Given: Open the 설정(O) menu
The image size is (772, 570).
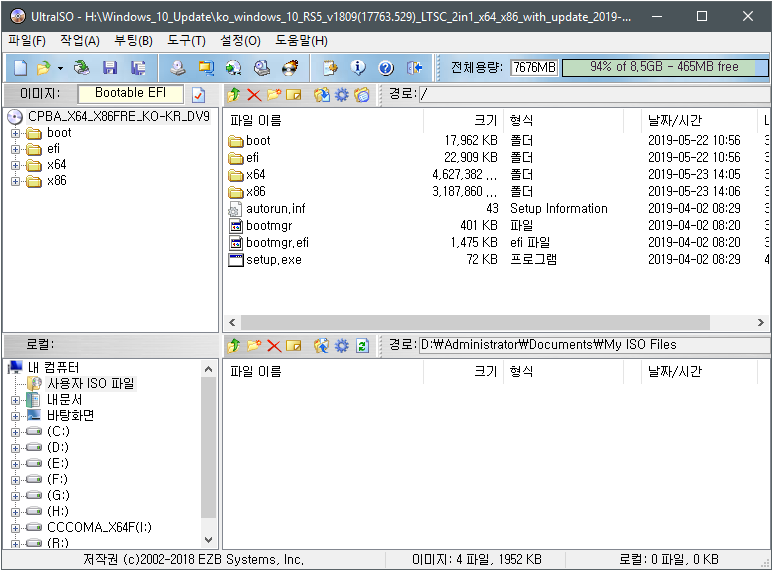Looking at the screenshot, I should pos(240,41).
